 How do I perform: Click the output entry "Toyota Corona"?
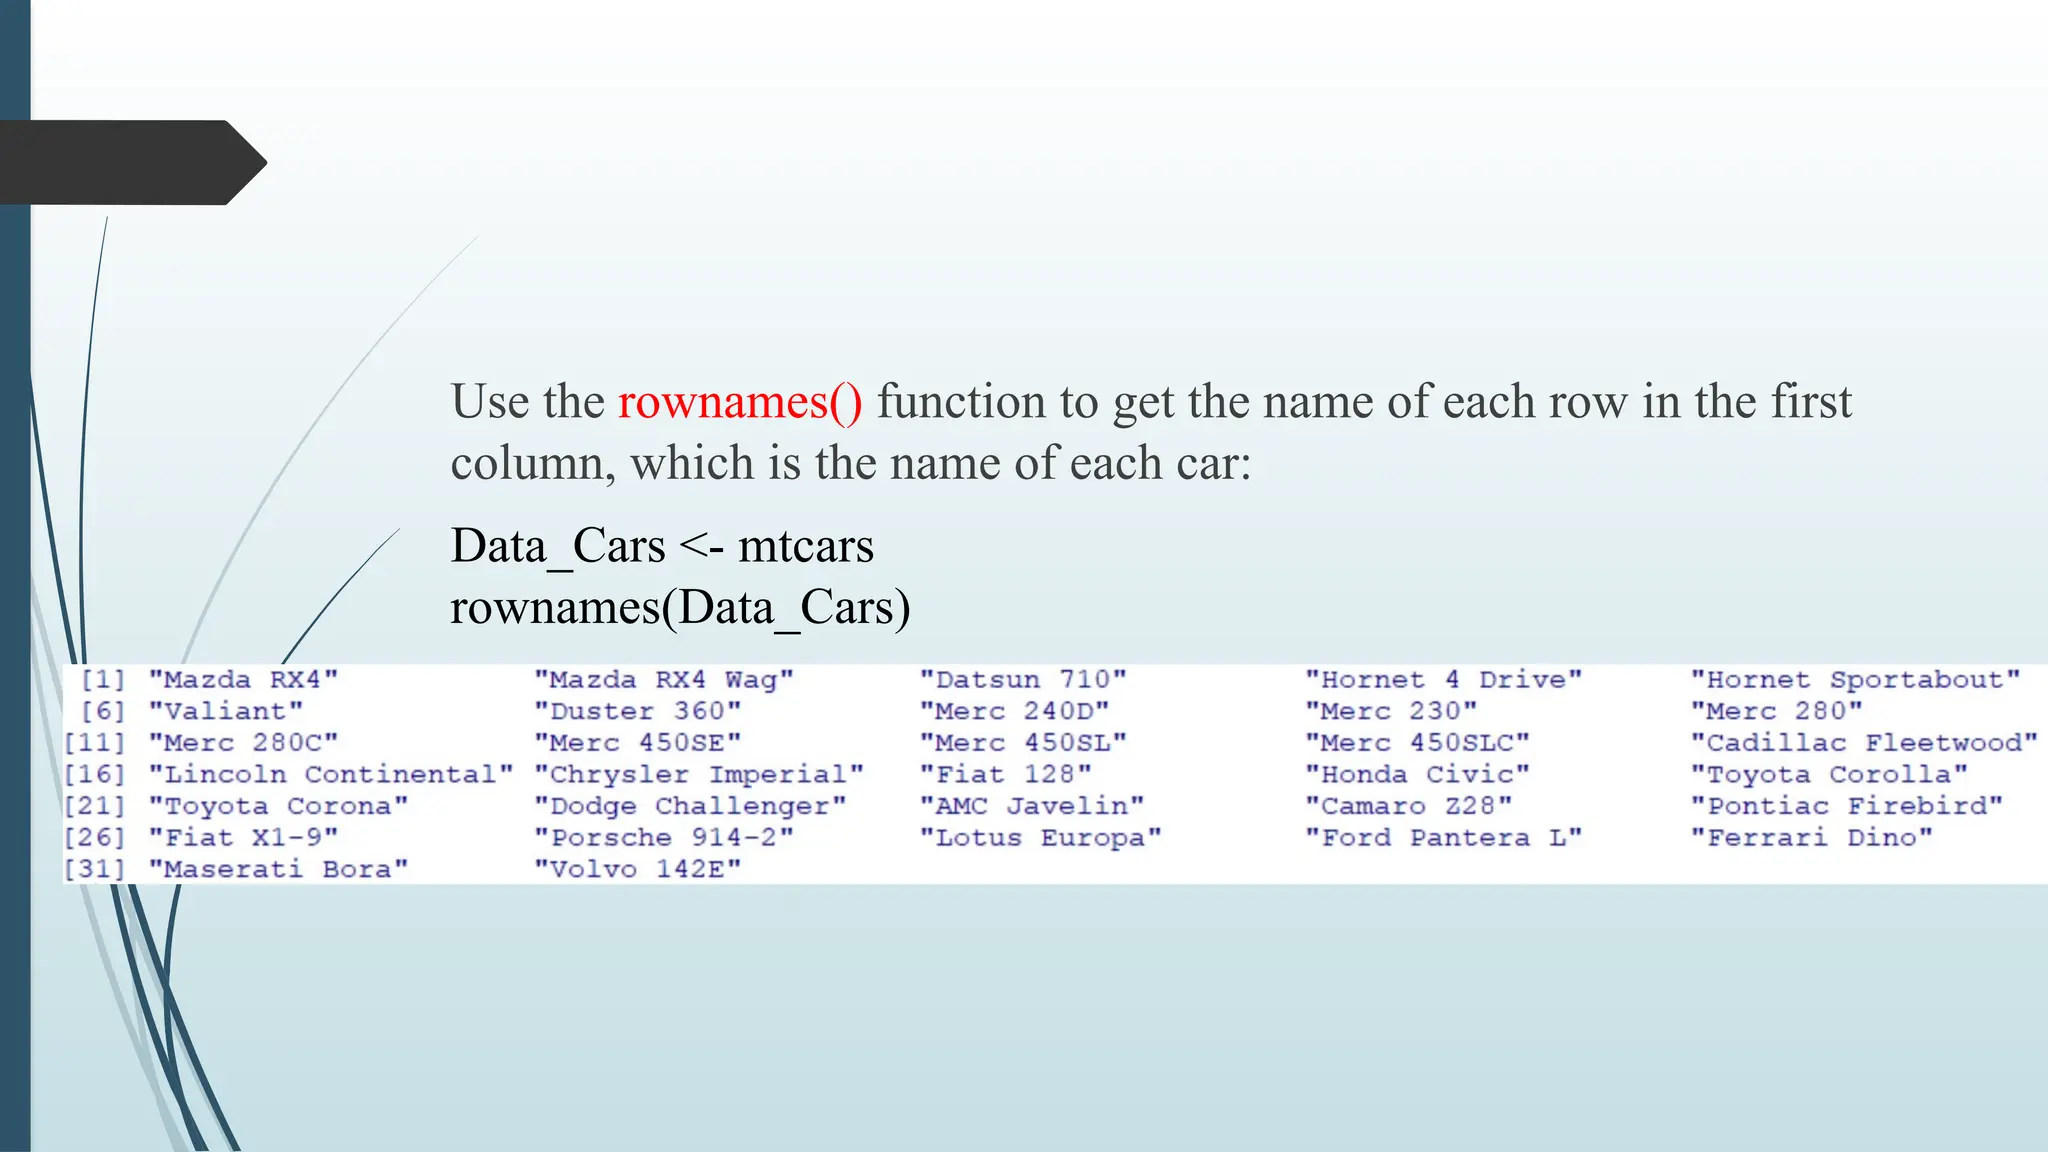(x=279, y=806)
